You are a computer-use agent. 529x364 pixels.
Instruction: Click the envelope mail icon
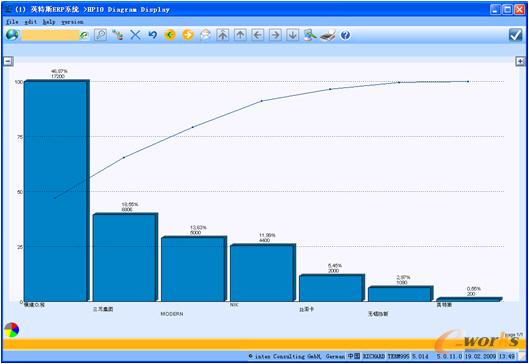pyautogui.click(x=205, y=35)
